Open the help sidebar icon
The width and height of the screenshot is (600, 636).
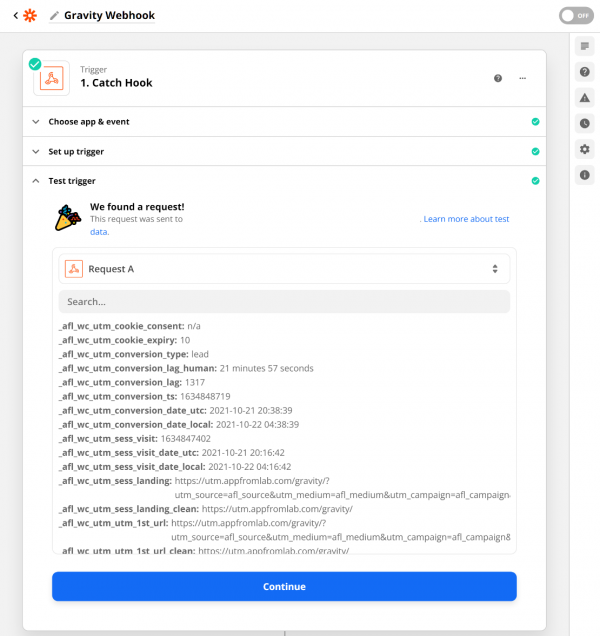point(584,72)
